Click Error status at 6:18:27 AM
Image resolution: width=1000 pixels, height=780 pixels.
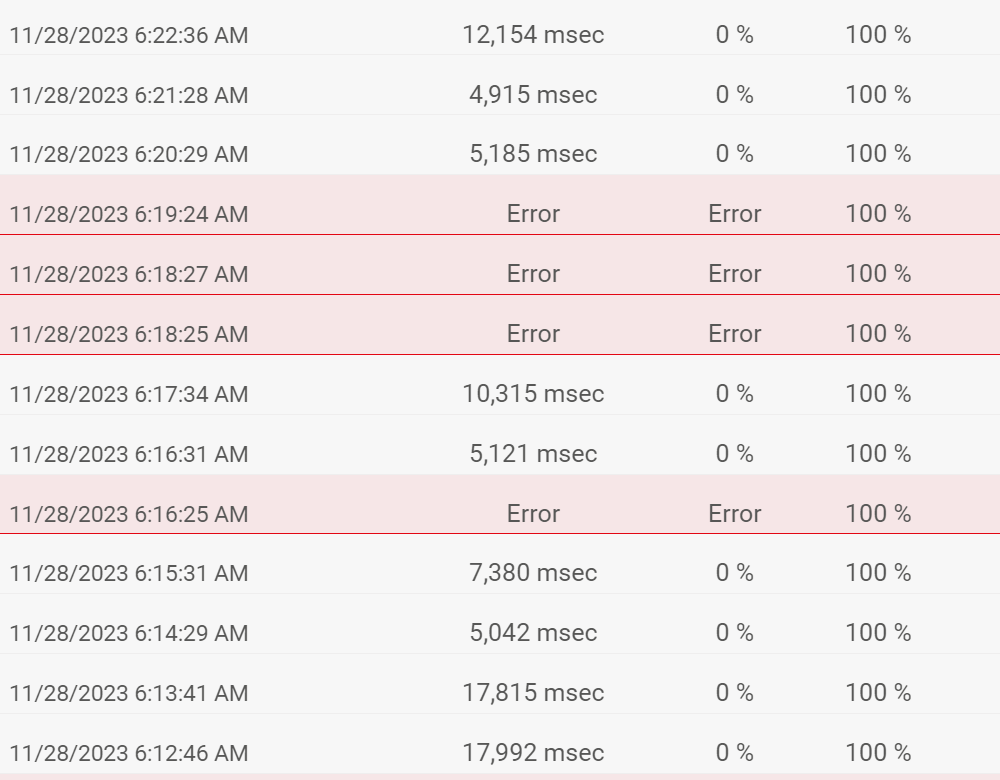click(x=533, y=274)
